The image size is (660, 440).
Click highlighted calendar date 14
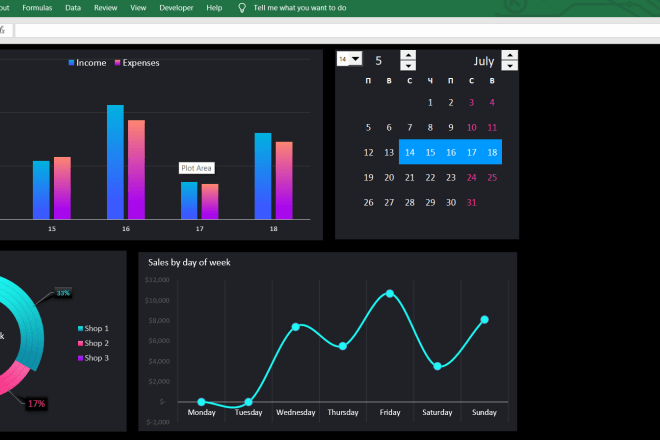(410, 152)
